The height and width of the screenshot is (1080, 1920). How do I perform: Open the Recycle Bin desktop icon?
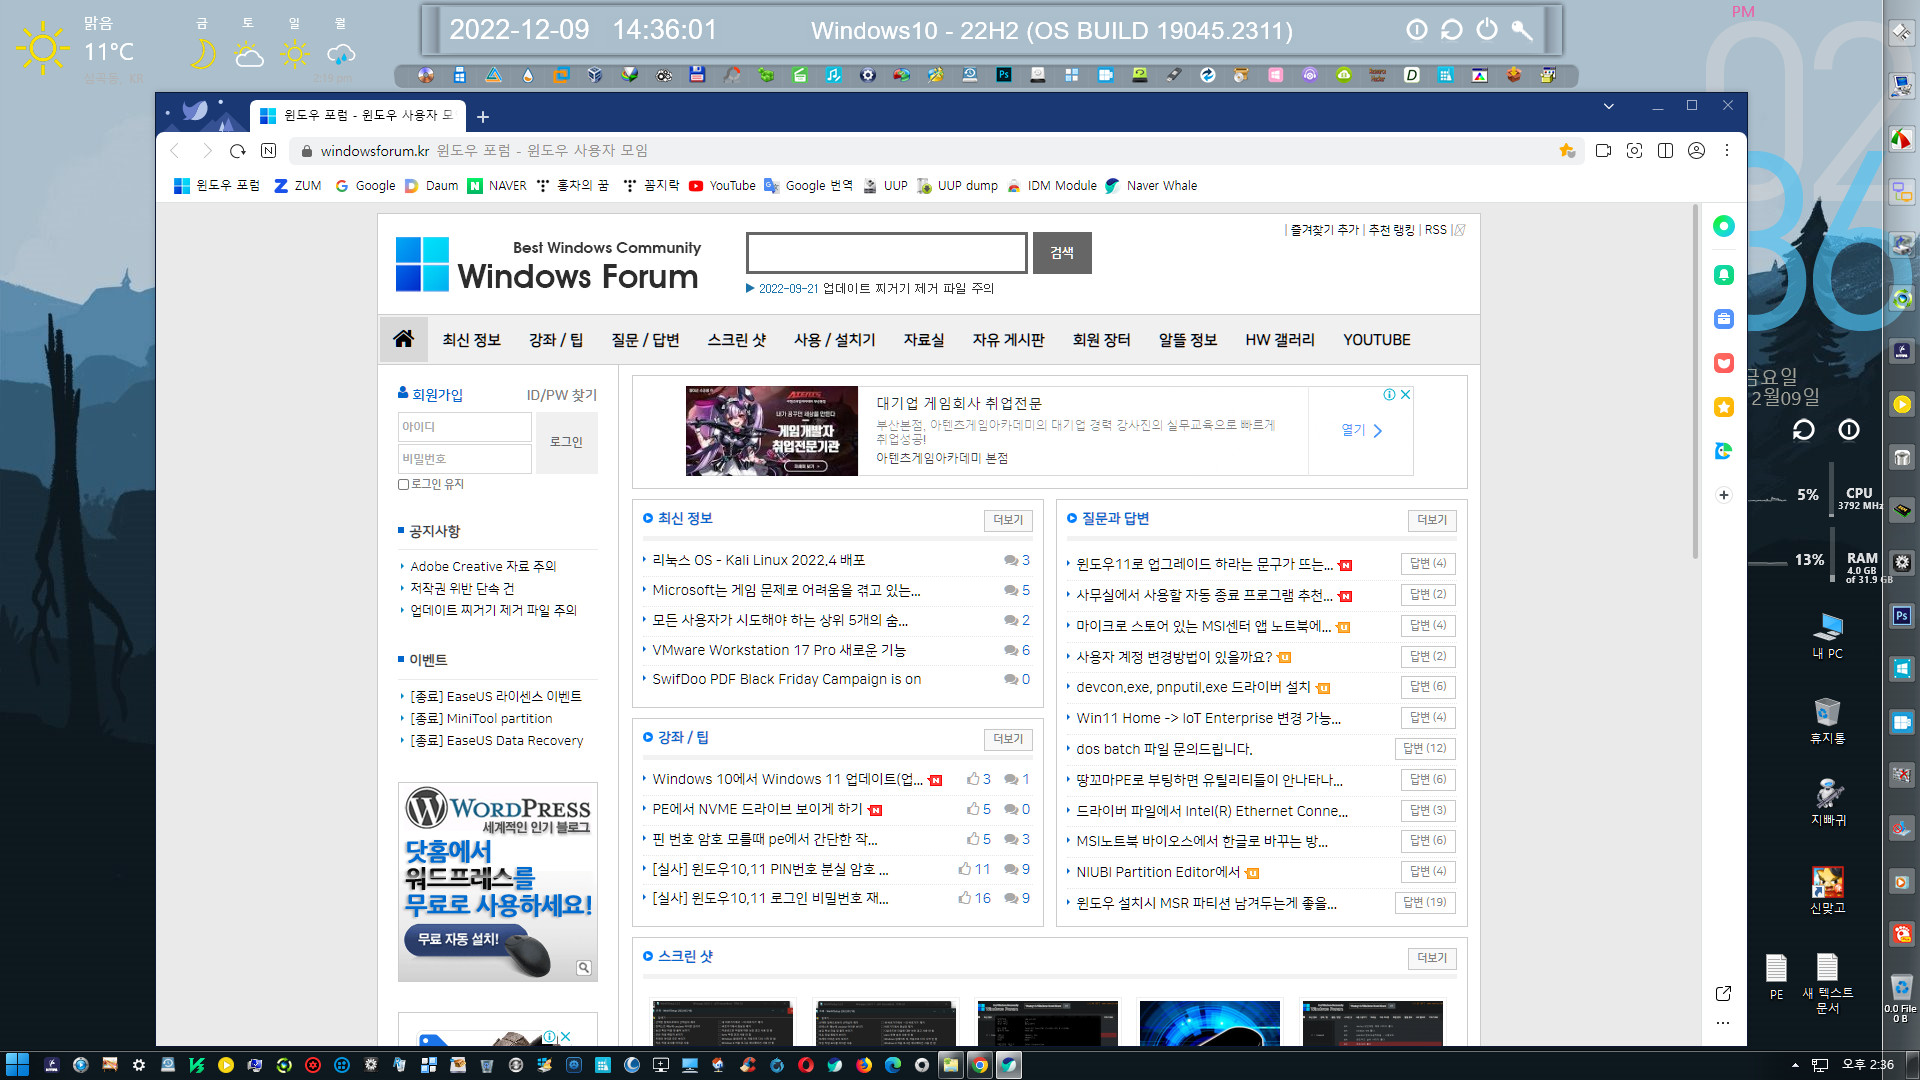[1828, 721]
